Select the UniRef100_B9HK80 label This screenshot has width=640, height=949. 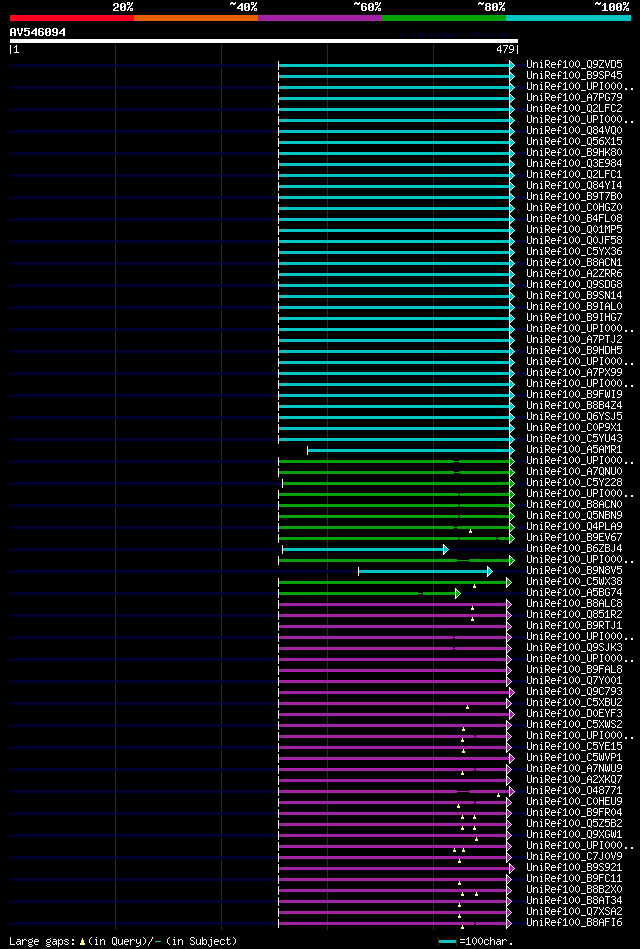pyautogui.click(x=575, y=153)
